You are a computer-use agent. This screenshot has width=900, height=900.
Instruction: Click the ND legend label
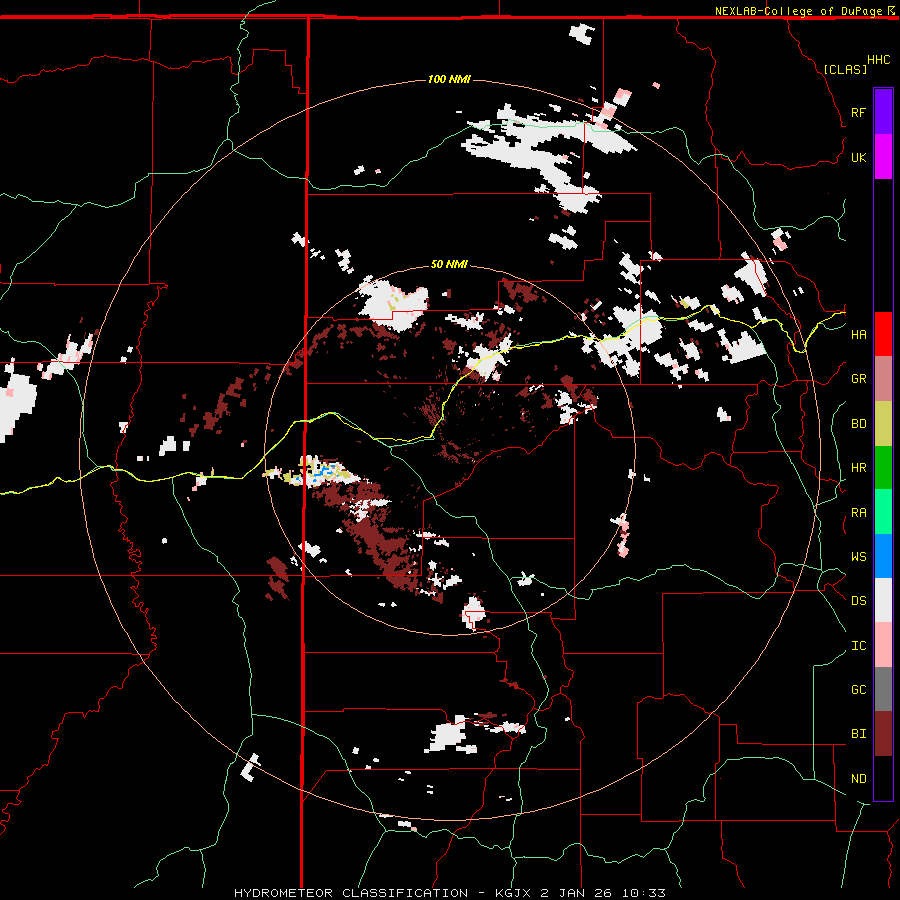858,779
